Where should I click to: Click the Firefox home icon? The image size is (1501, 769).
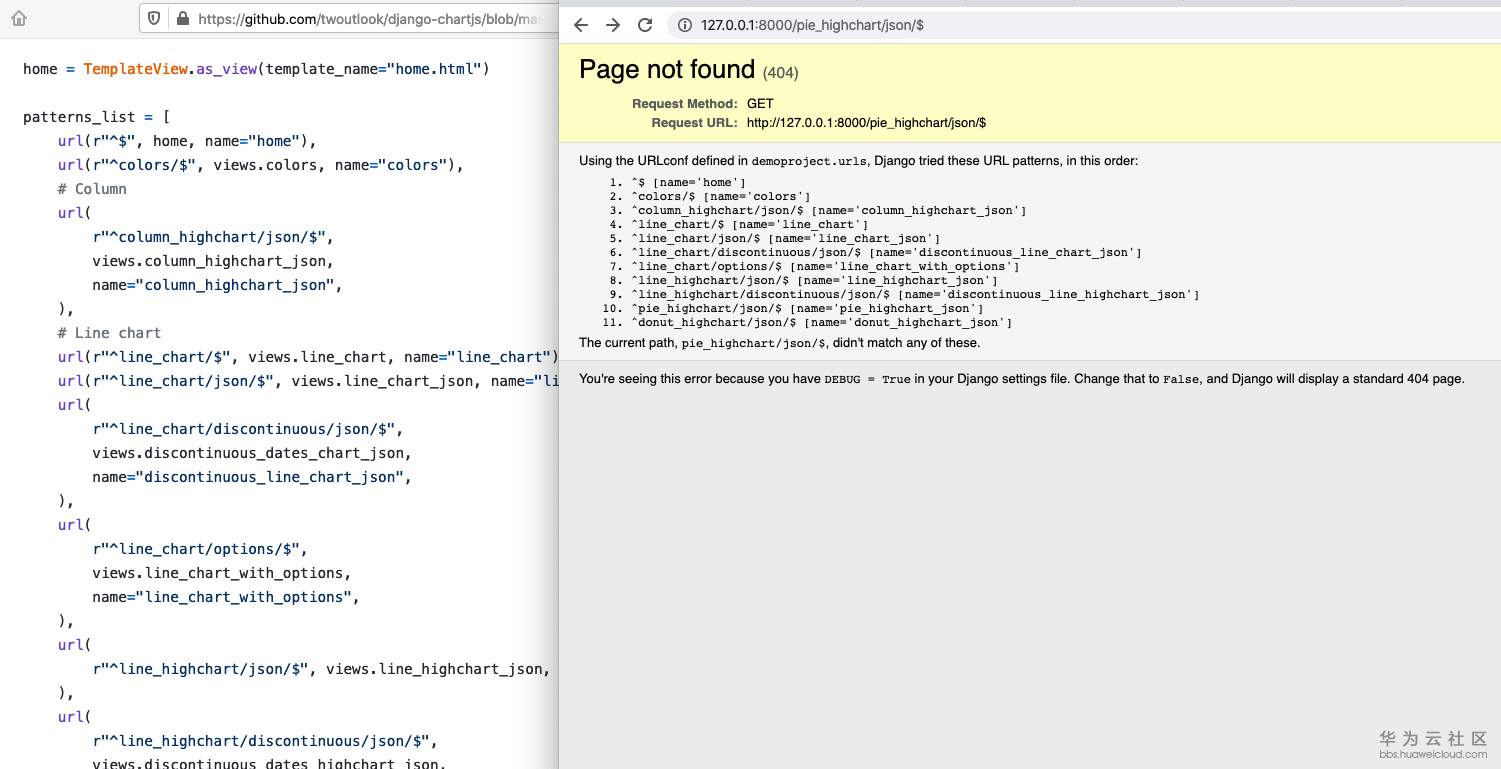coord(19,18)
